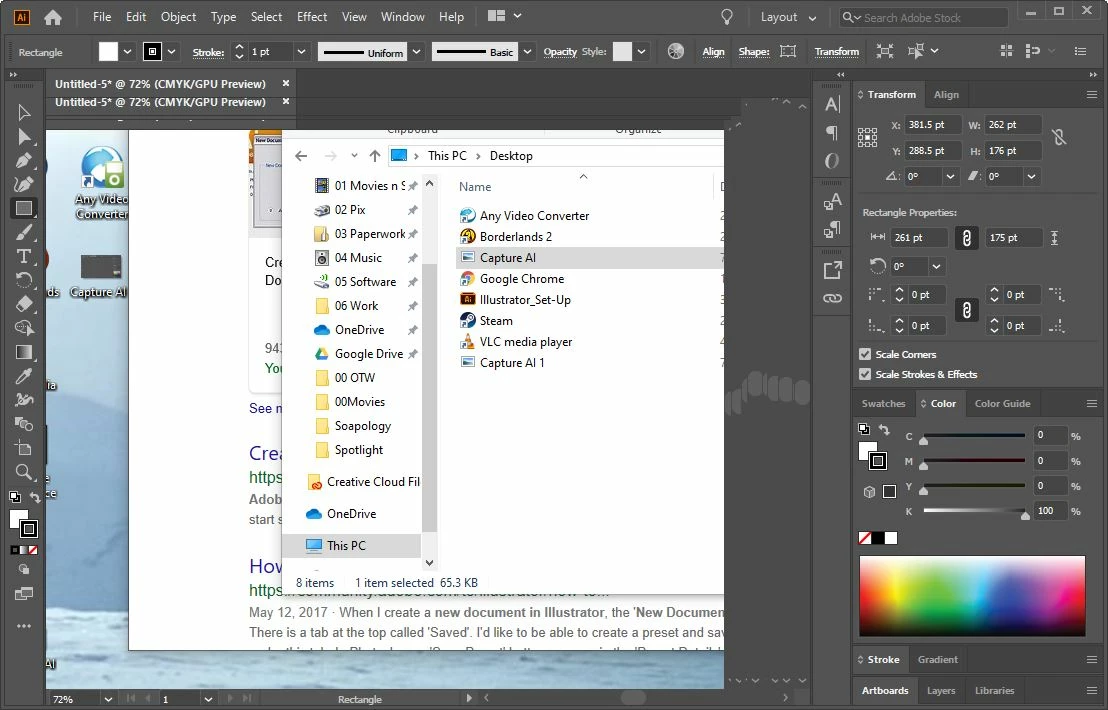Open zoom level dropdown at 72%

[x=108, y=699]
